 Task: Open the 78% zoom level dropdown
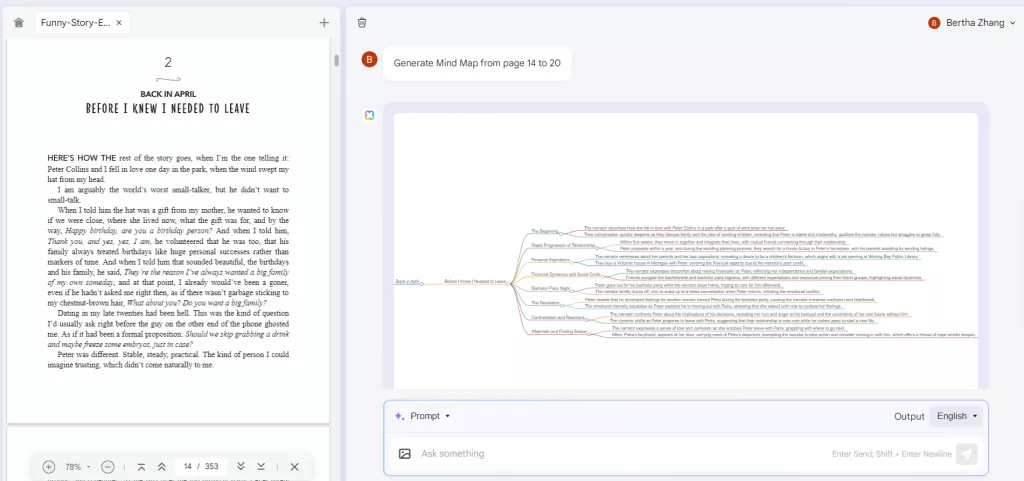(78, 467)
